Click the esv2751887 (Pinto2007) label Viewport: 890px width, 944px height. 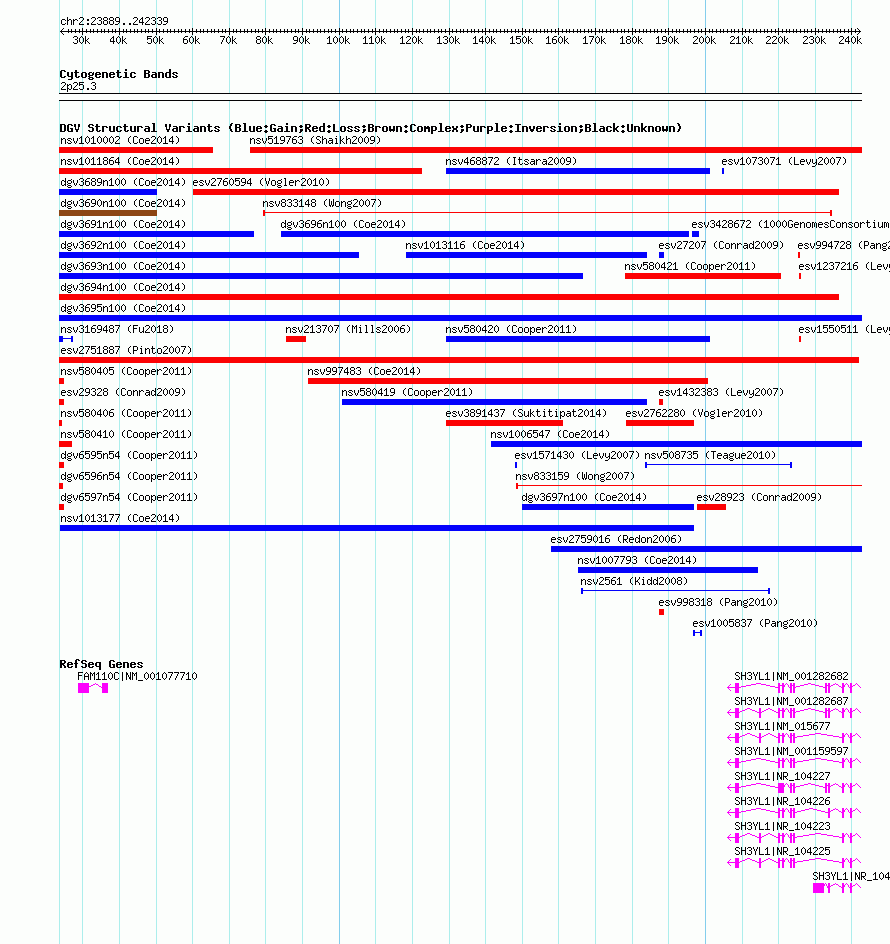pos(126,350)
